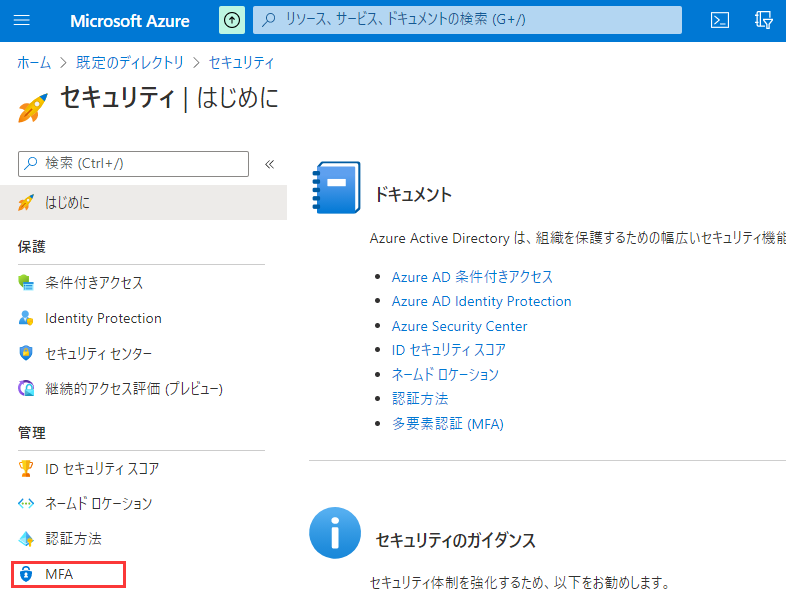This screenshot has height=601, width=786.
Task: Go to ホーム in the breadcrumb
Action: (x=34, y=62)
